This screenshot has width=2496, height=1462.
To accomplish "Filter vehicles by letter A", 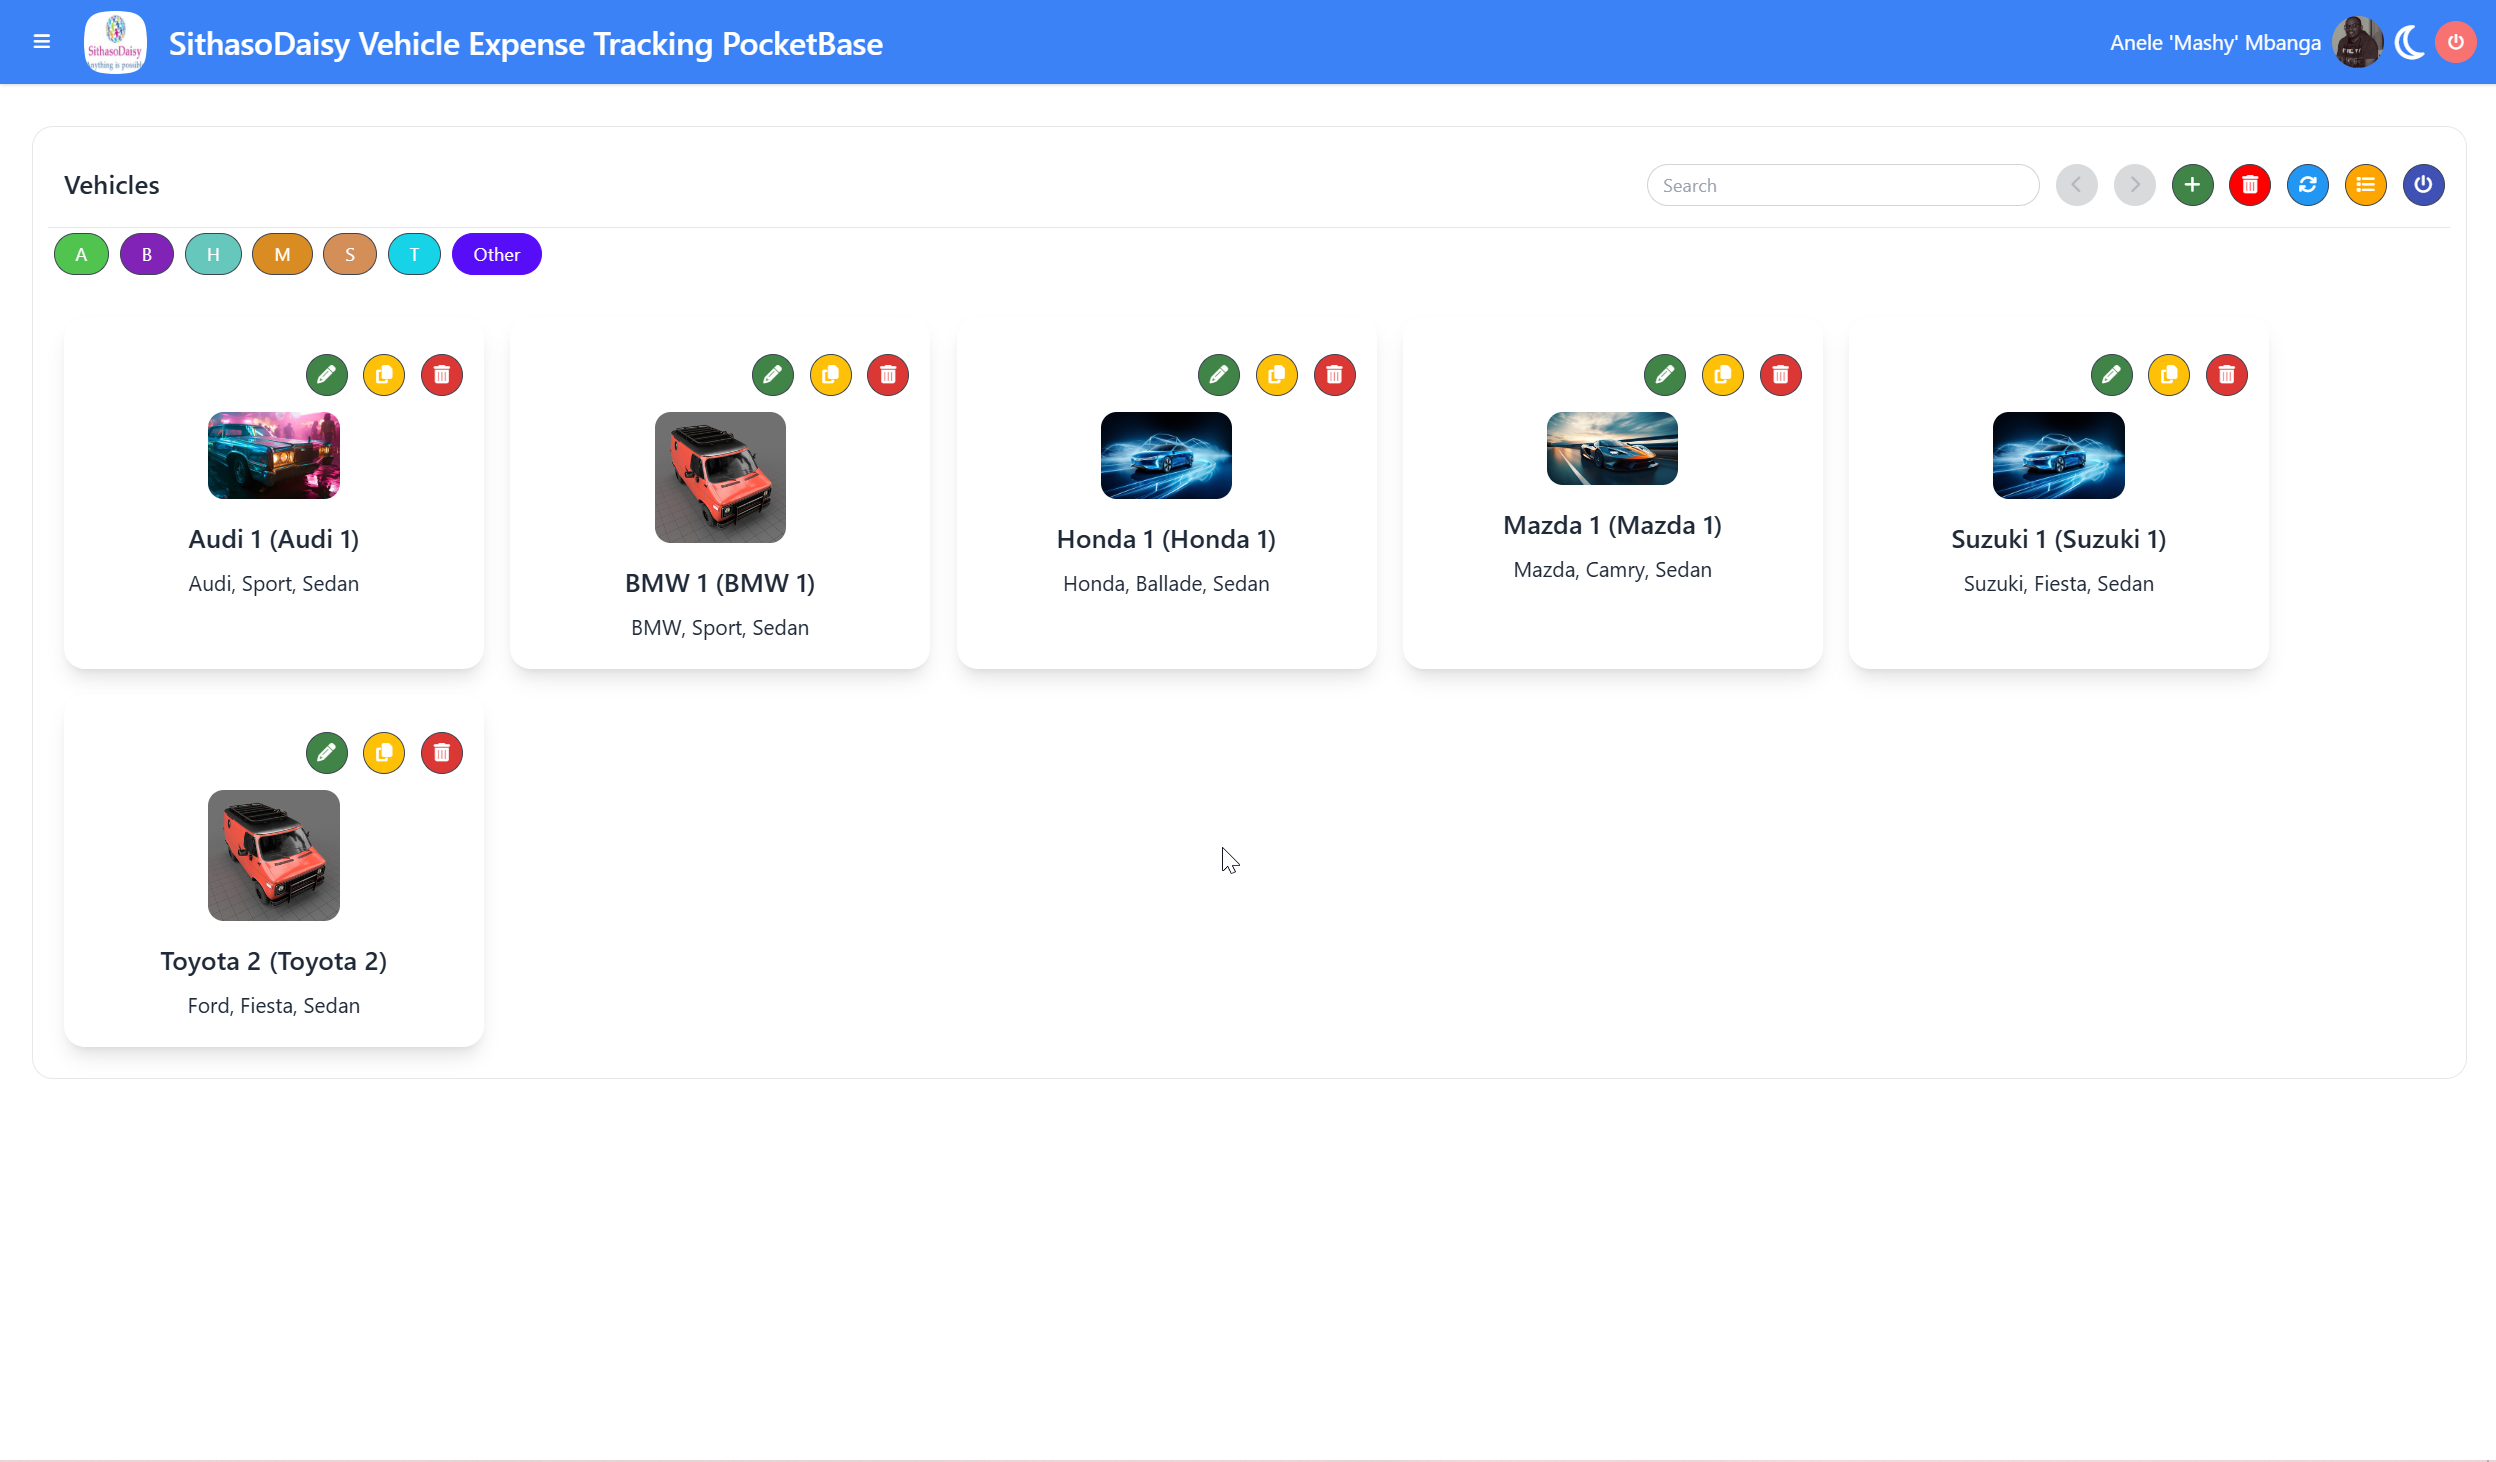I will point(81,254).
